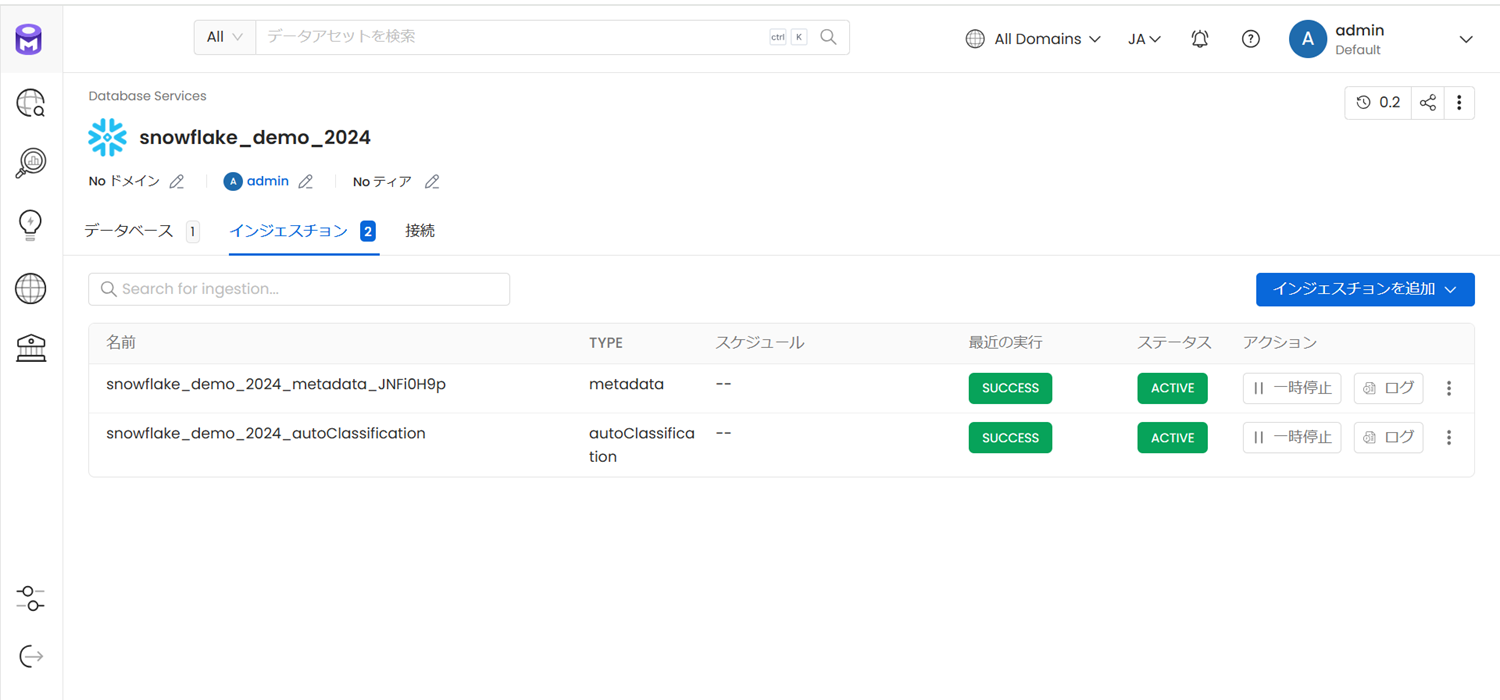Open the admin owner link
1500x700 pixels.
(268, 181)
